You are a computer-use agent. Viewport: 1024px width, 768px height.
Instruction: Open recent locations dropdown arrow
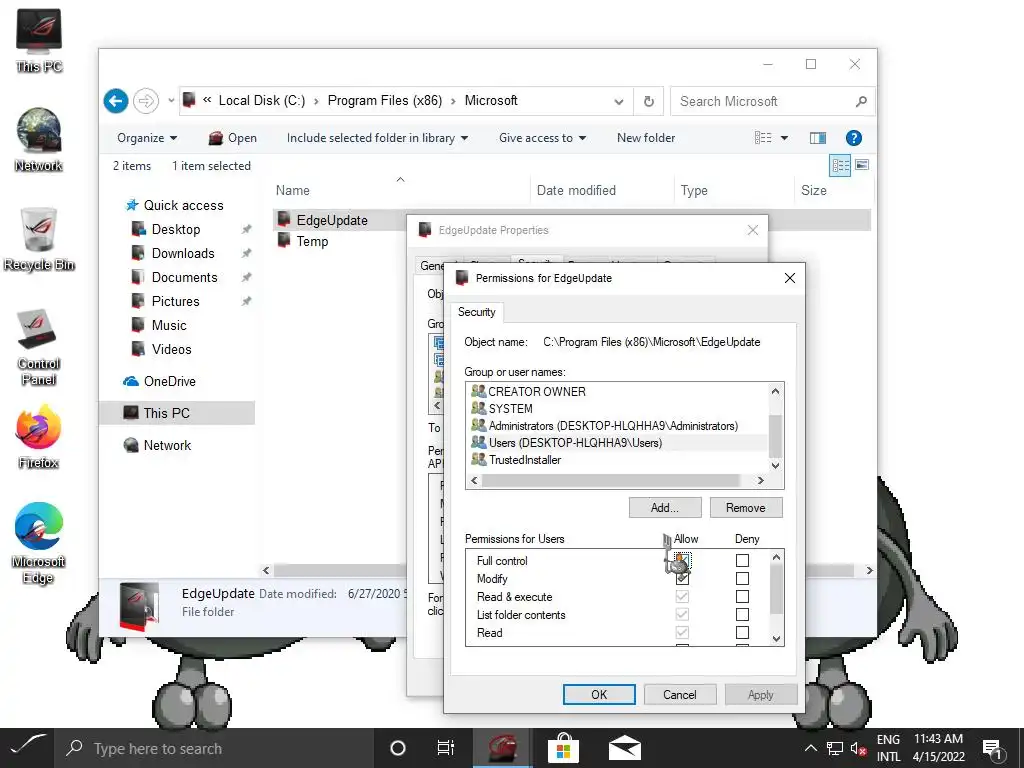pos(171,101)
